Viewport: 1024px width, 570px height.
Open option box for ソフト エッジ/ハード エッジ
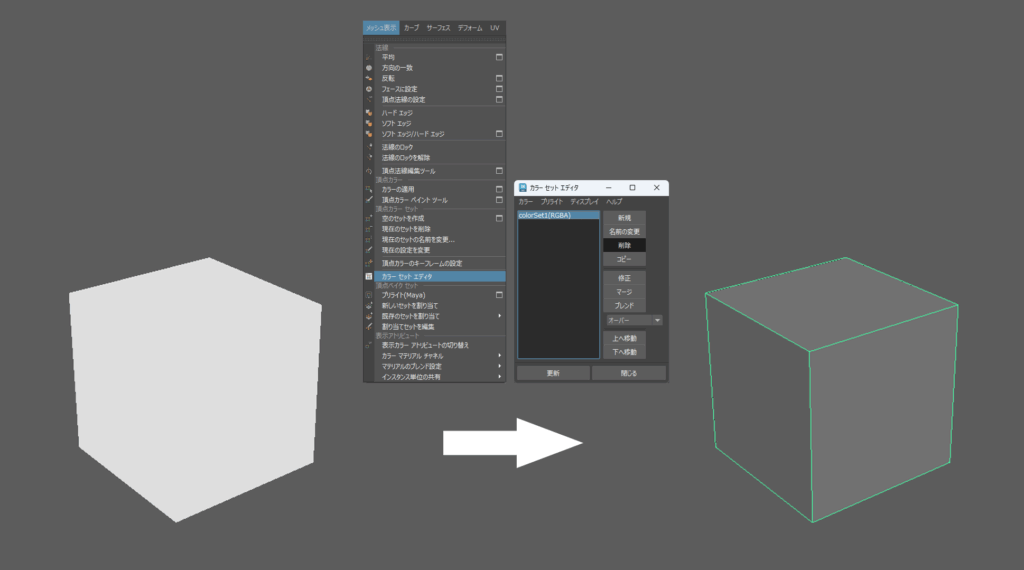pos(499,134)
